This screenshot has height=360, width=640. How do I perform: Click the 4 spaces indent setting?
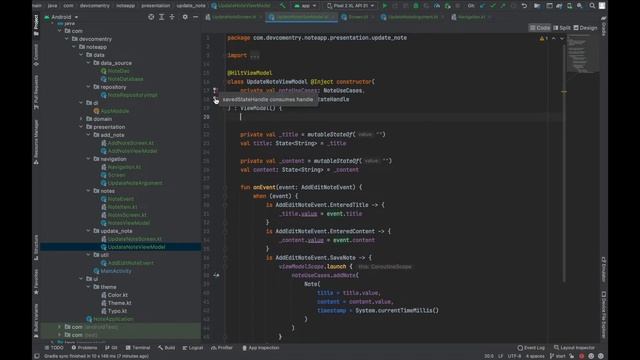click(x=535, y=356)
